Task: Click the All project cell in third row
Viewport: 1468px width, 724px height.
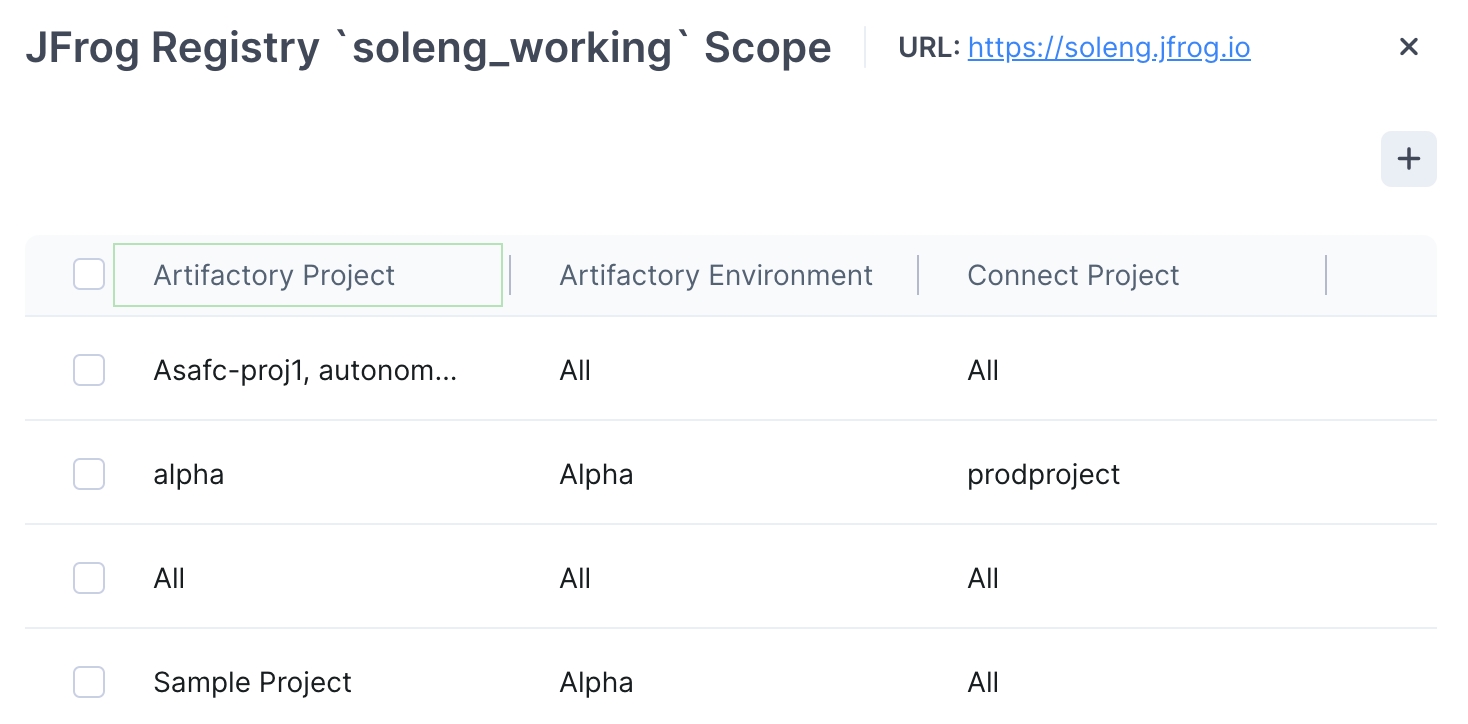Action: [169, 578]
